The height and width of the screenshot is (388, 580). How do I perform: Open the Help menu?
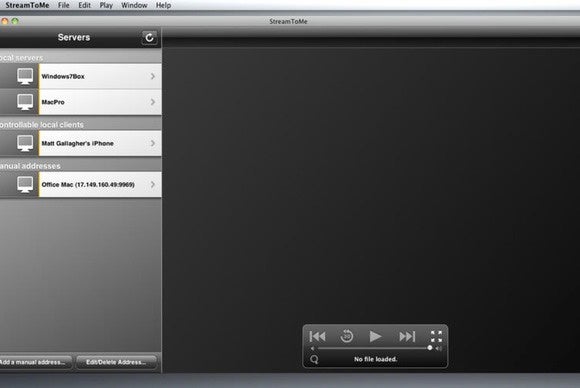[163, 5]
